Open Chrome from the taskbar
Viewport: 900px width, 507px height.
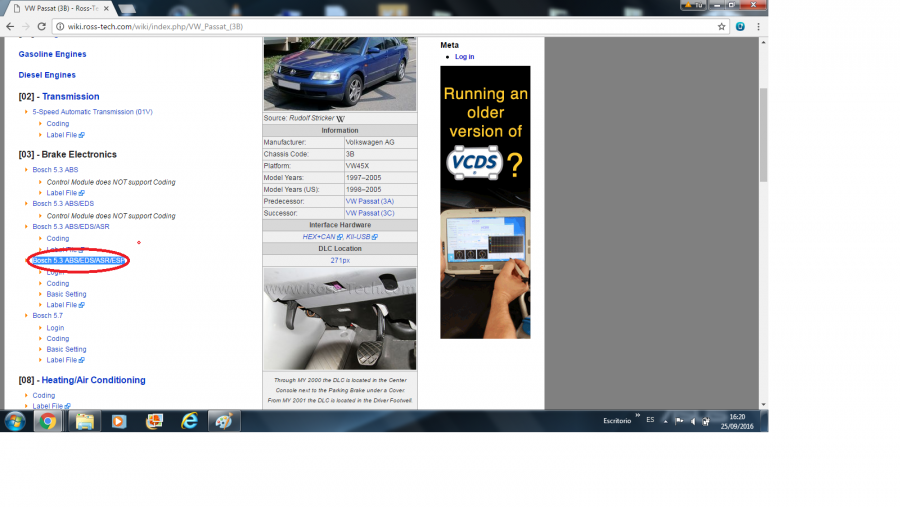pyautogui.click(x=48, y=421)
